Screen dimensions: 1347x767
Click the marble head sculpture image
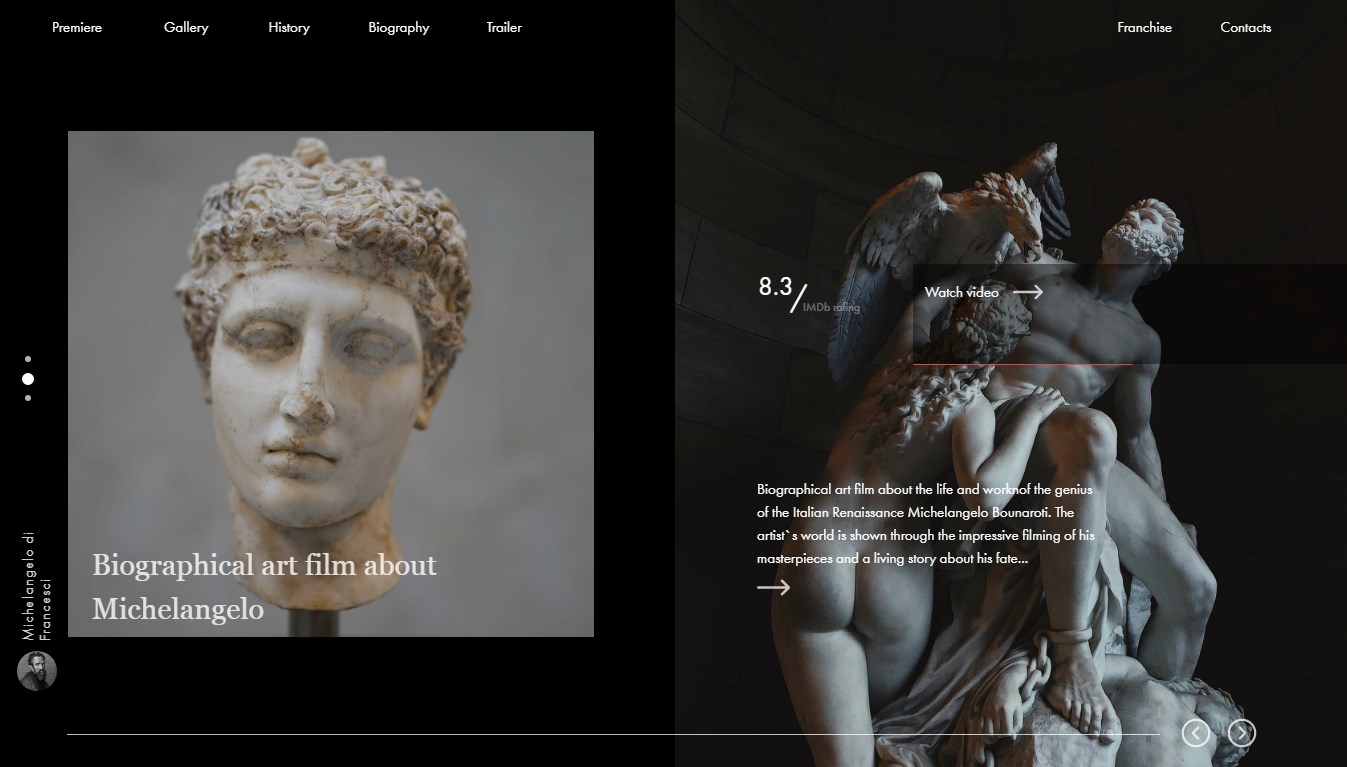coord(331,384)
